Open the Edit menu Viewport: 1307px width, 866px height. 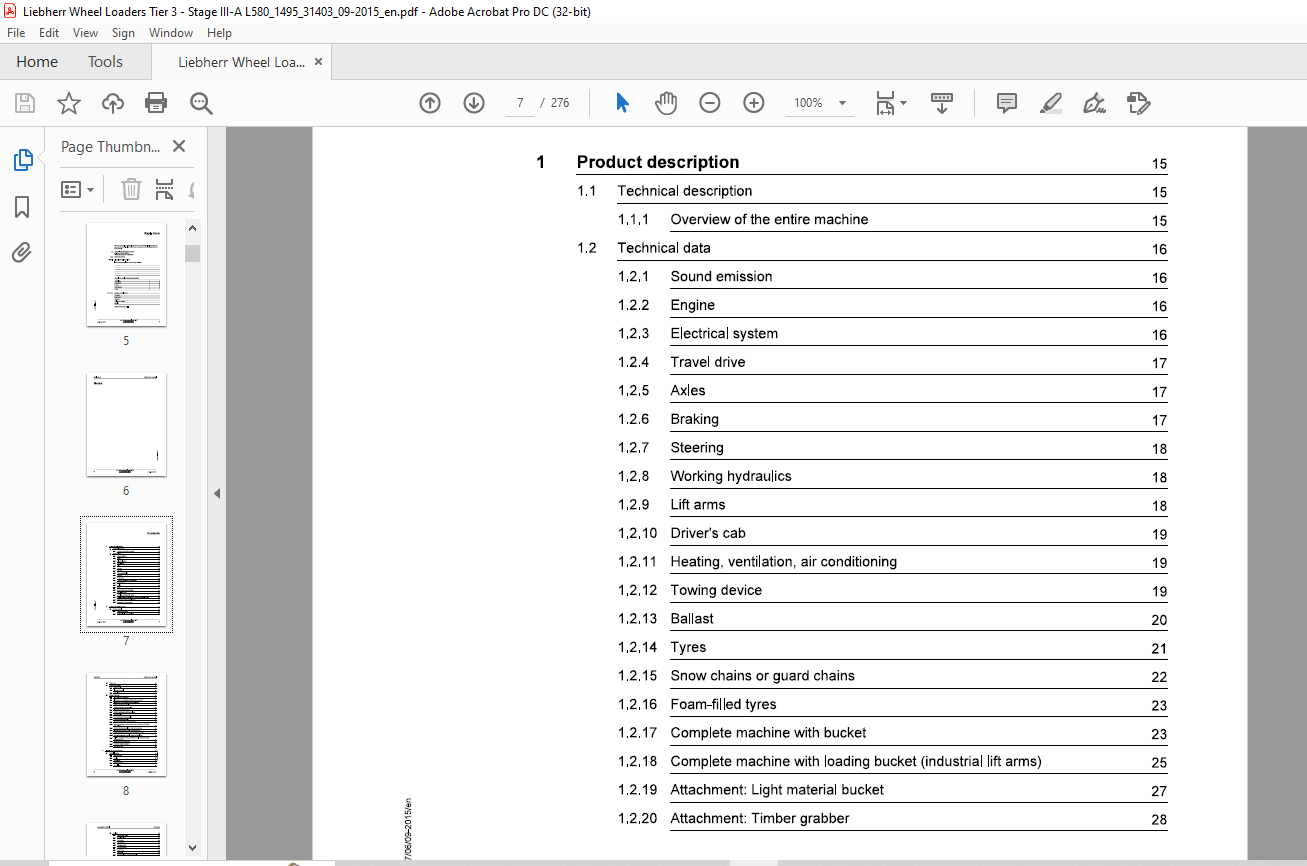coord(49,33)
